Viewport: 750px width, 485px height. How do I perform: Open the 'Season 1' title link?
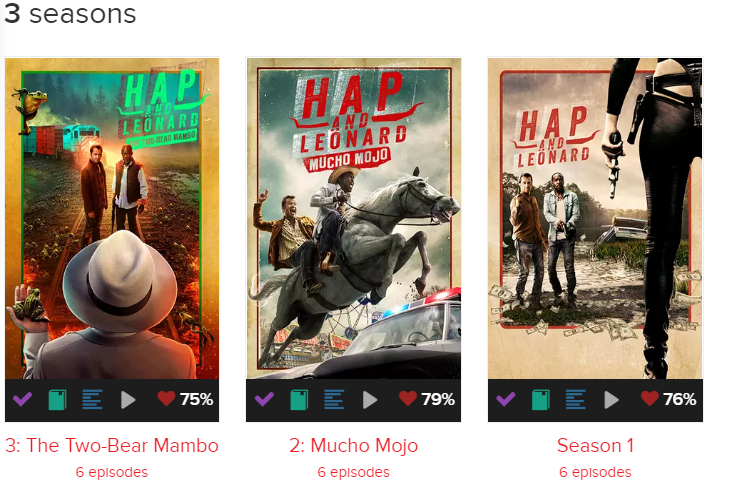596,445
